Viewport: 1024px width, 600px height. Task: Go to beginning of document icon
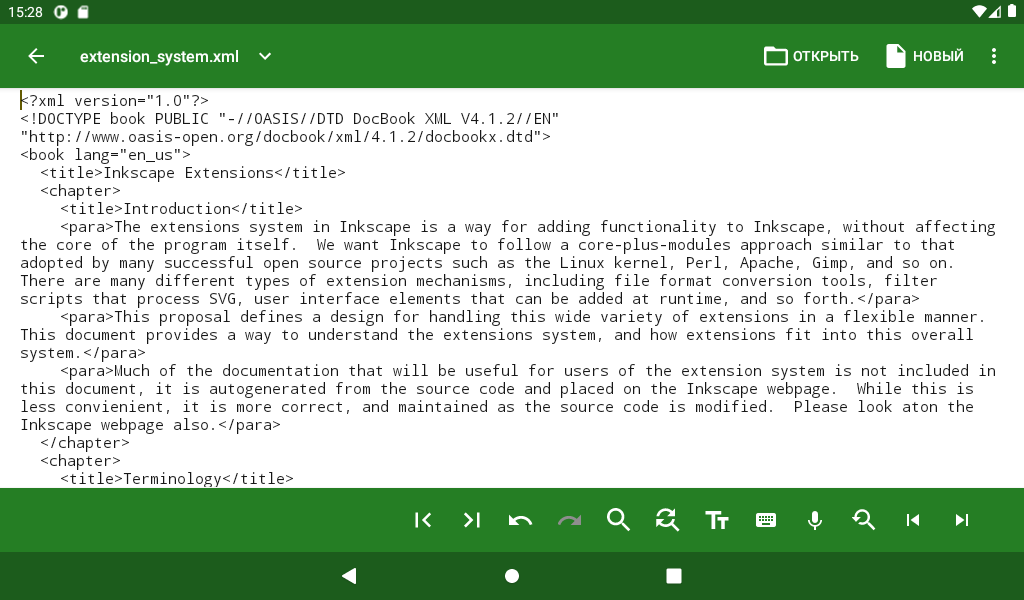913,520
